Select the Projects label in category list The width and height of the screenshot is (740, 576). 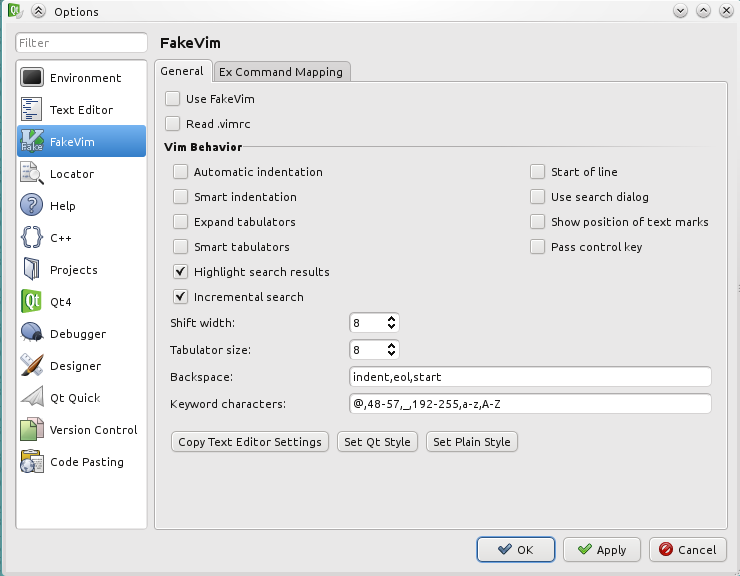click(x=74, y=270)
